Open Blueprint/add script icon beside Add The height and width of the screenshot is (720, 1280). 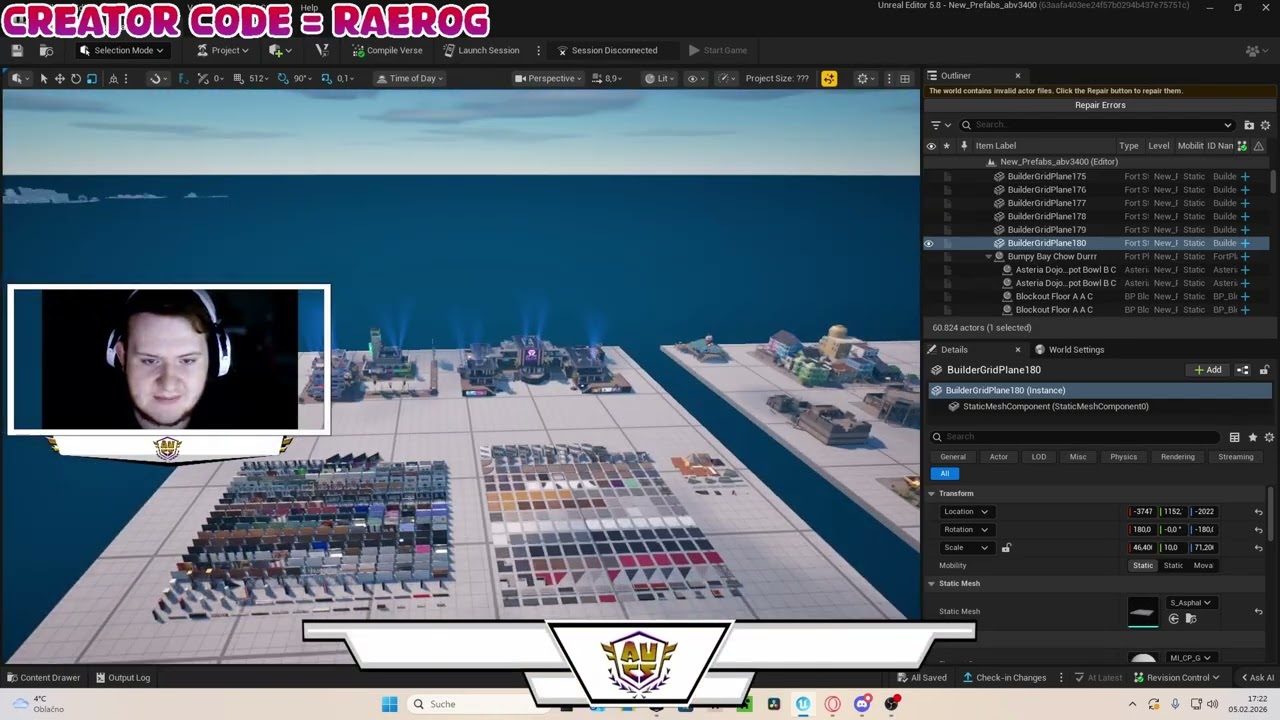click(x=1243, y=370)
